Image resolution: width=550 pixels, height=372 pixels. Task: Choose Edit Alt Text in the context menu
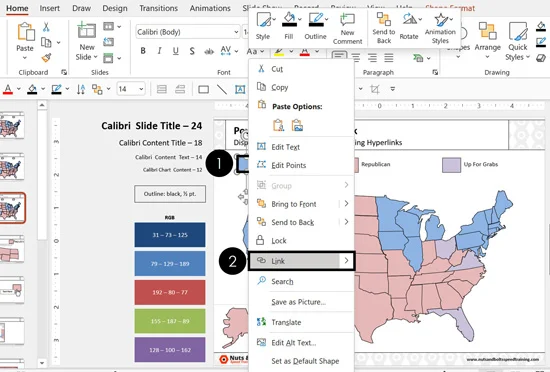(x=301, y=343)
